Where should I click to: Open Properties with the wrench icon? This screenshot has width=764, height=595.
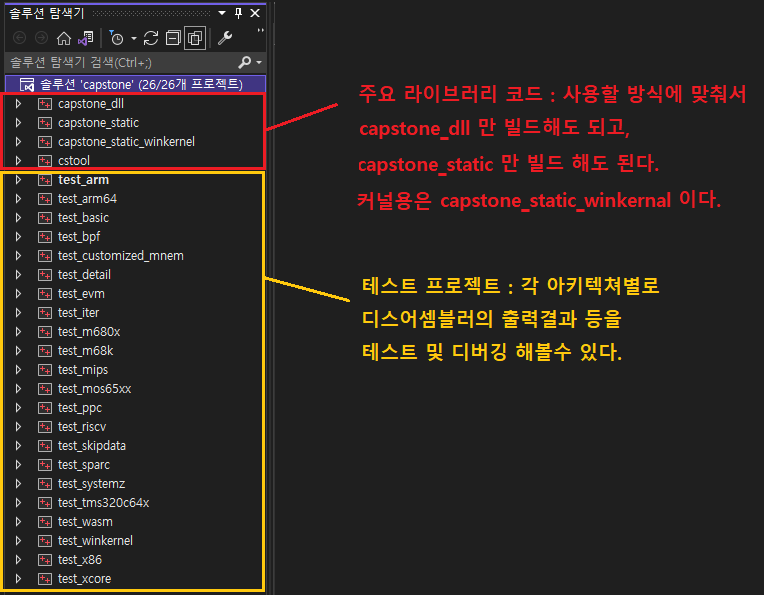point(225,38)
